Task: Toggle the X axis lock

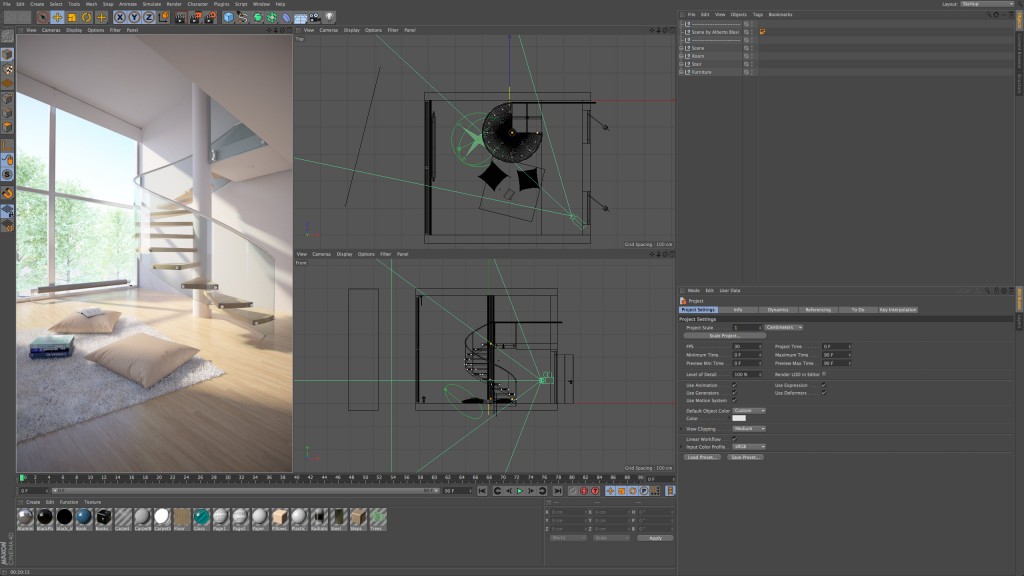Action: [x=120, y=18]
